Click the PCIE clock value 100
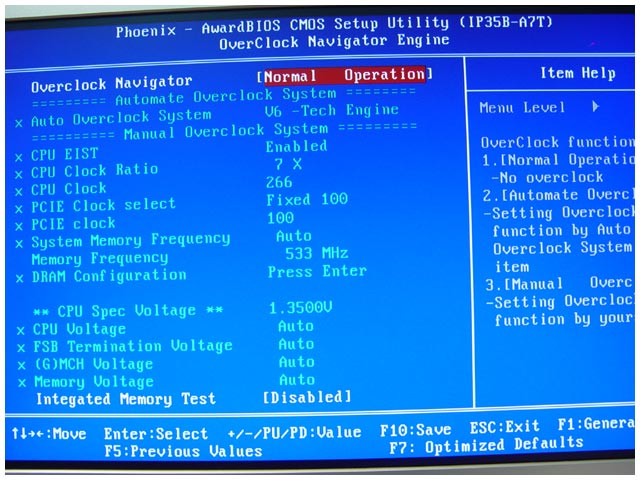The image size is (640, 480). [x=280, y=218]
